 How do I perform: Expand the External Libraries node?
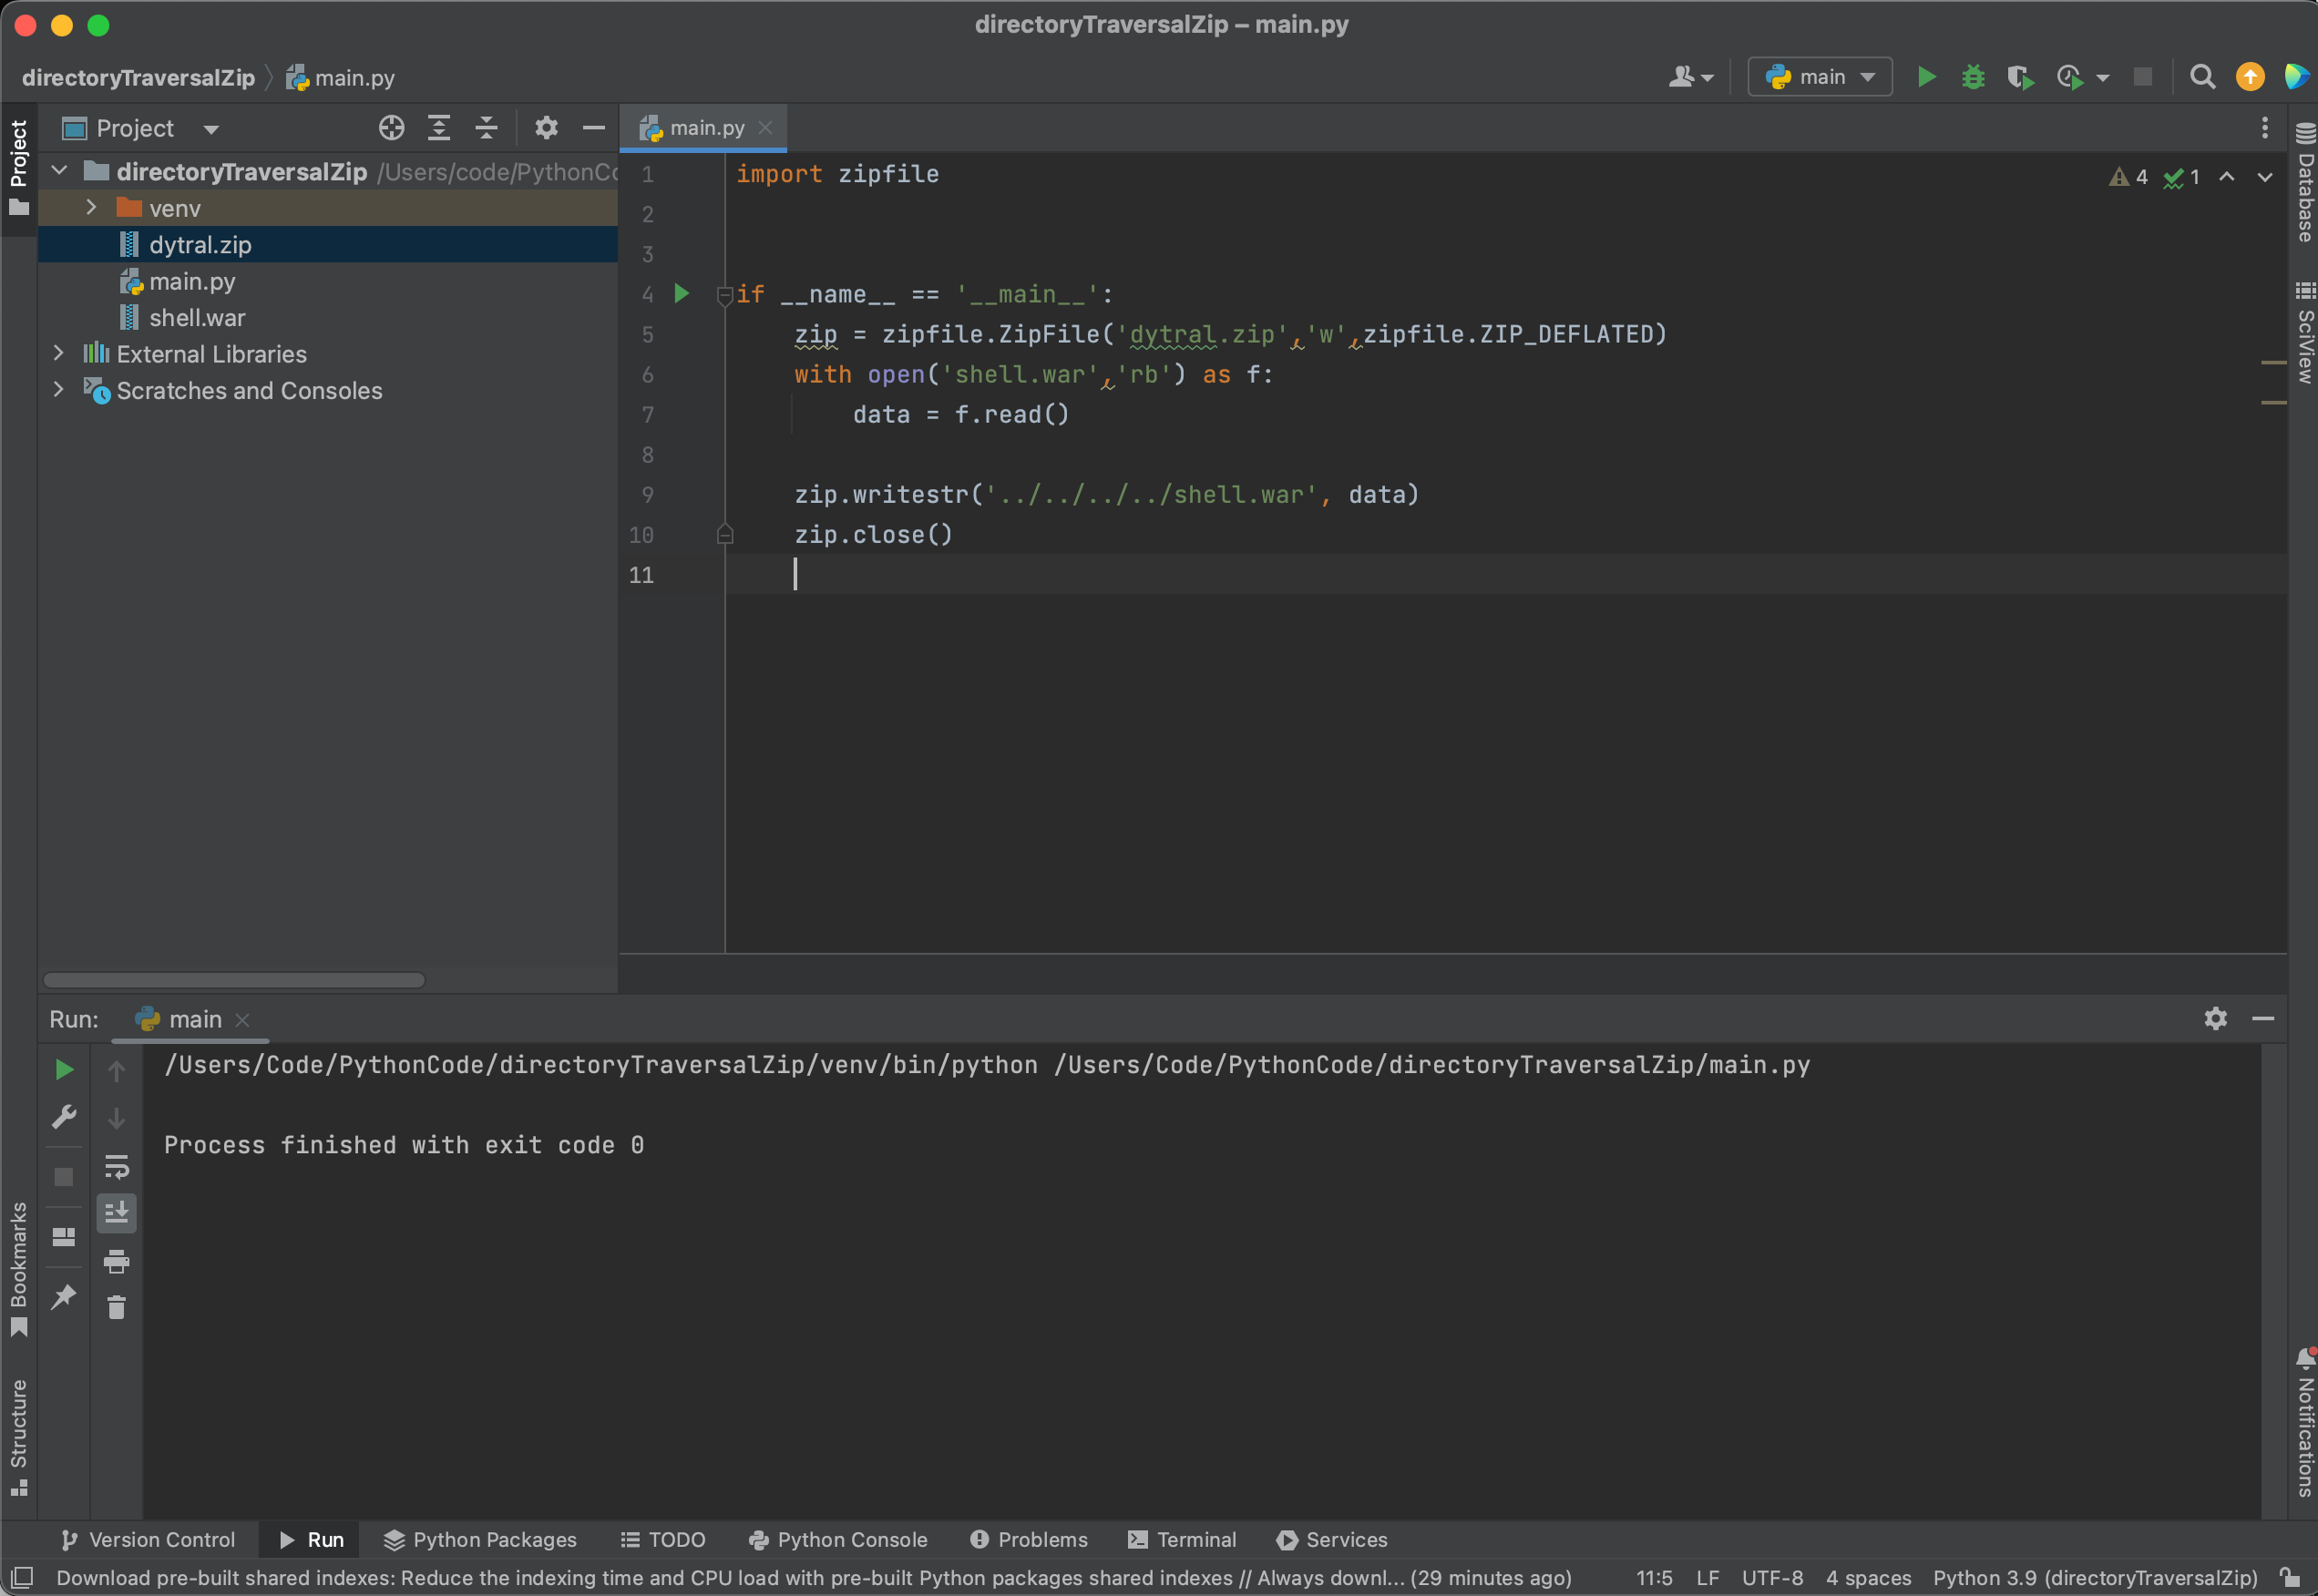coord(59,353)
